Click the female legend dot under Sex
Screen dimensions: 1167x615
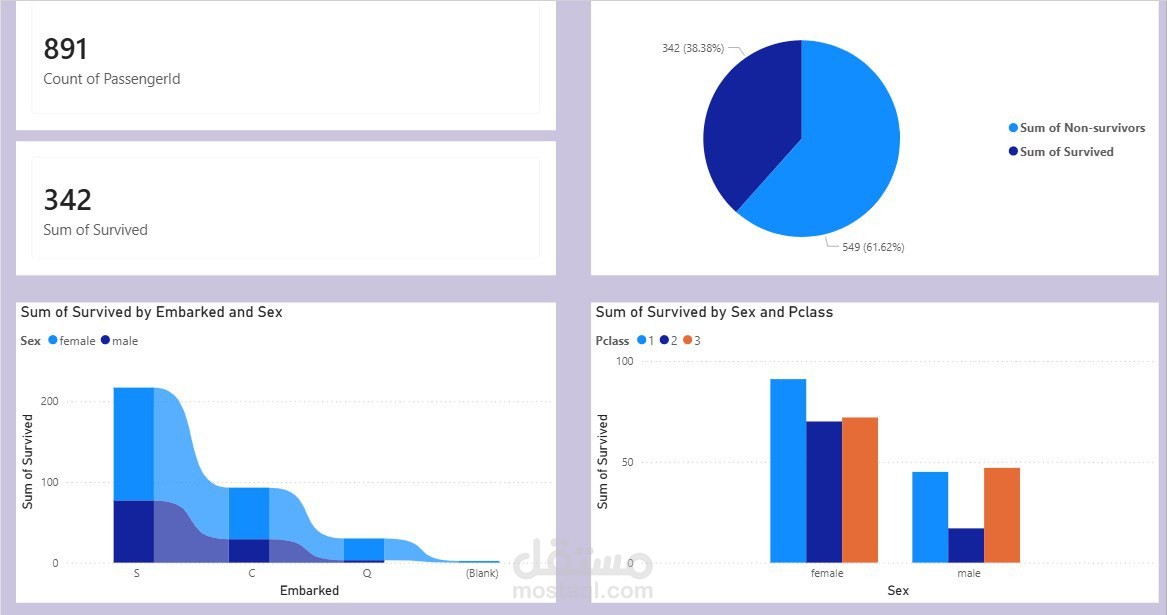pos(54,340)
